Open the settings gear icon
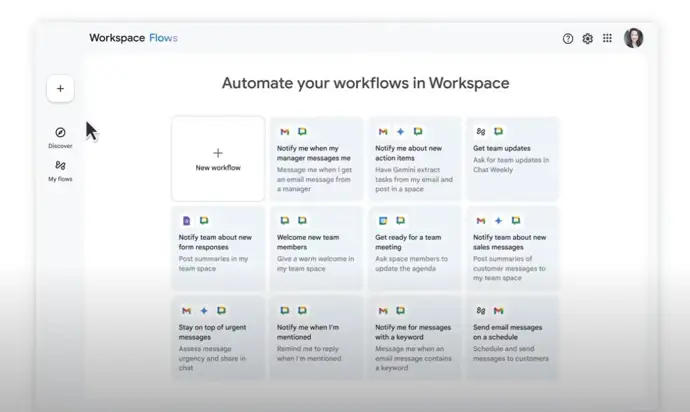690x412 pixels. coord(588,38)
